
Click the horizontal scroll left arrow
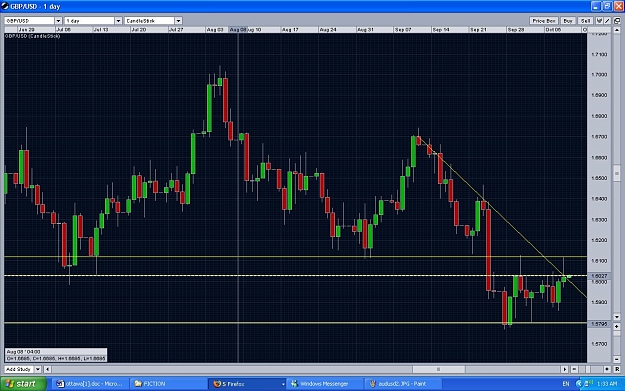(47, 369)
